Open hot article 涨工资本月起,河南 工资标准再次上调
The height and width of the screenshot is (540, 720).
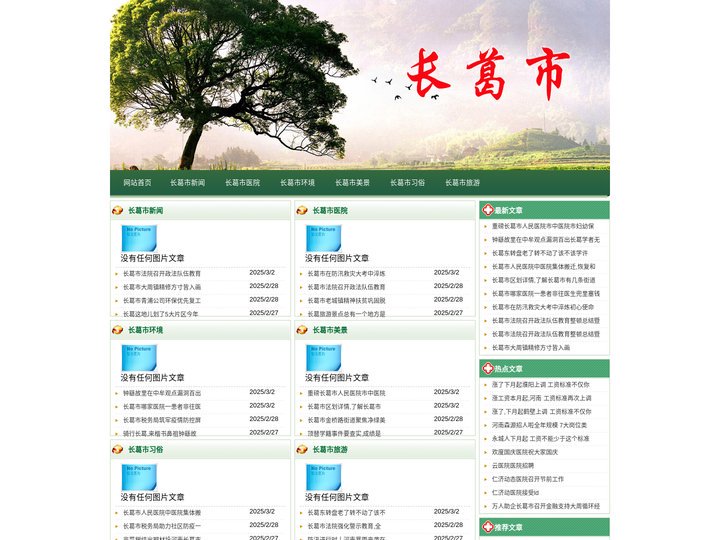tap(541, 398)
